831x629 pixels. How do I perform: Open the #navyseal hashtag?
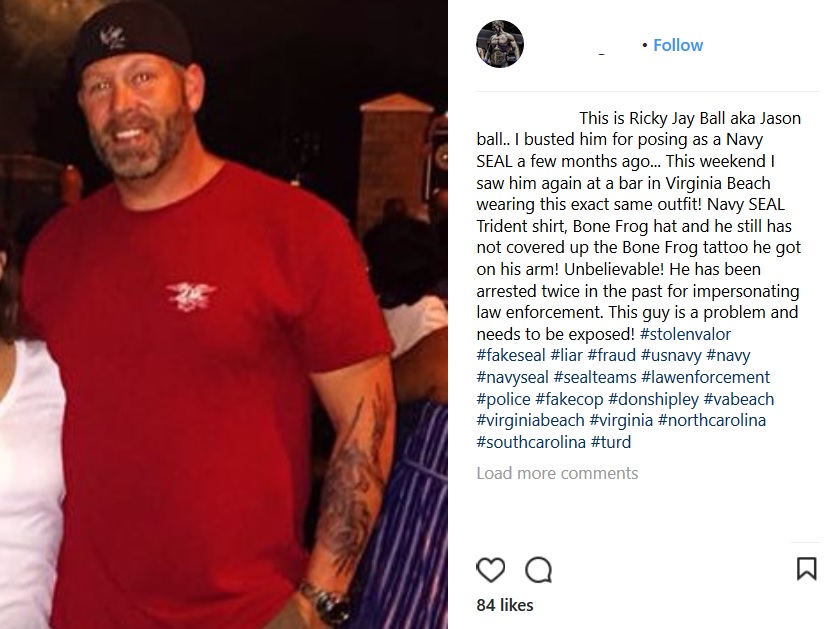pyautogui.click(x=512, y=377)
